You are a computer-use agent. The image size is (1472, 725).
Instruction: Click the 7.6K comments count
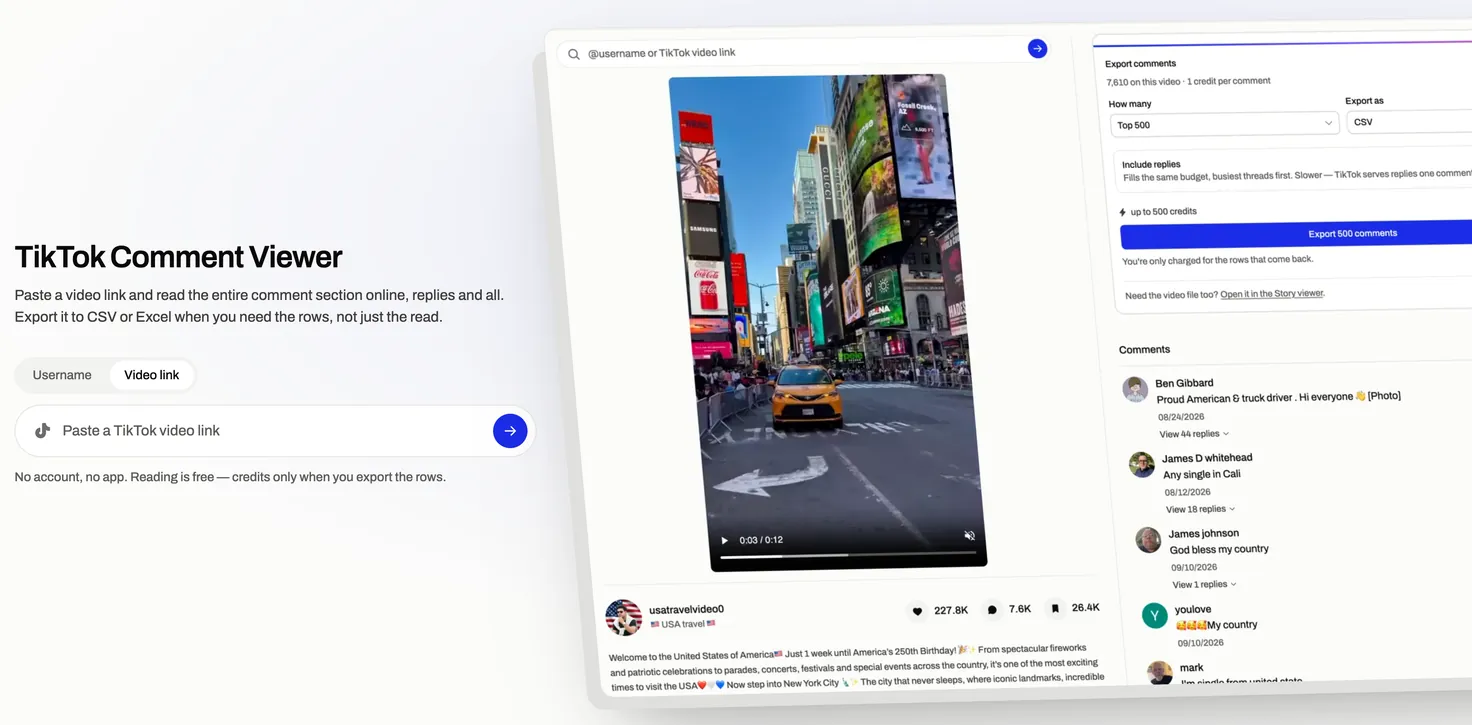(x=1020, y=609)
